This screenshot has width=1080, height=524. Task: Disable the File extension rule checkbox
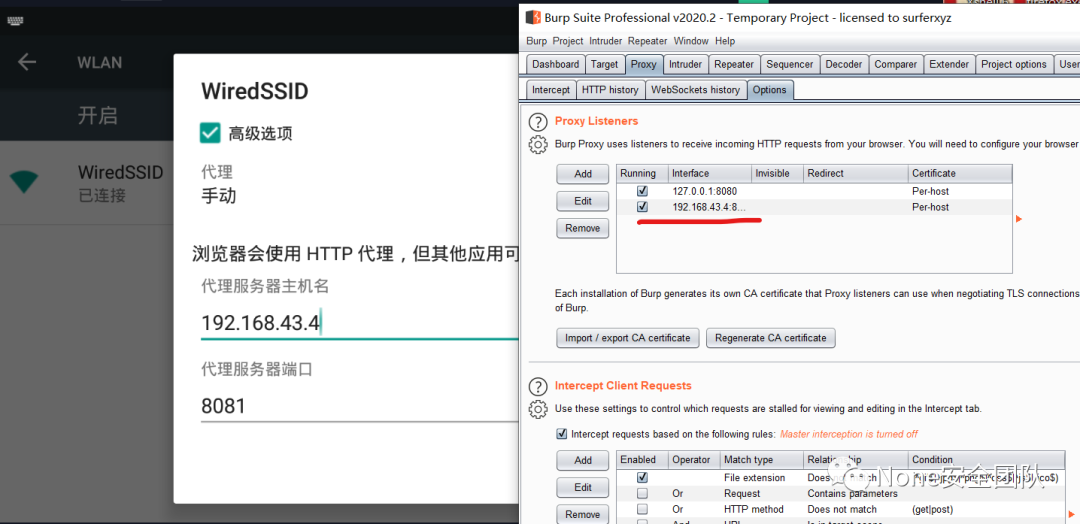pos(642,477)
